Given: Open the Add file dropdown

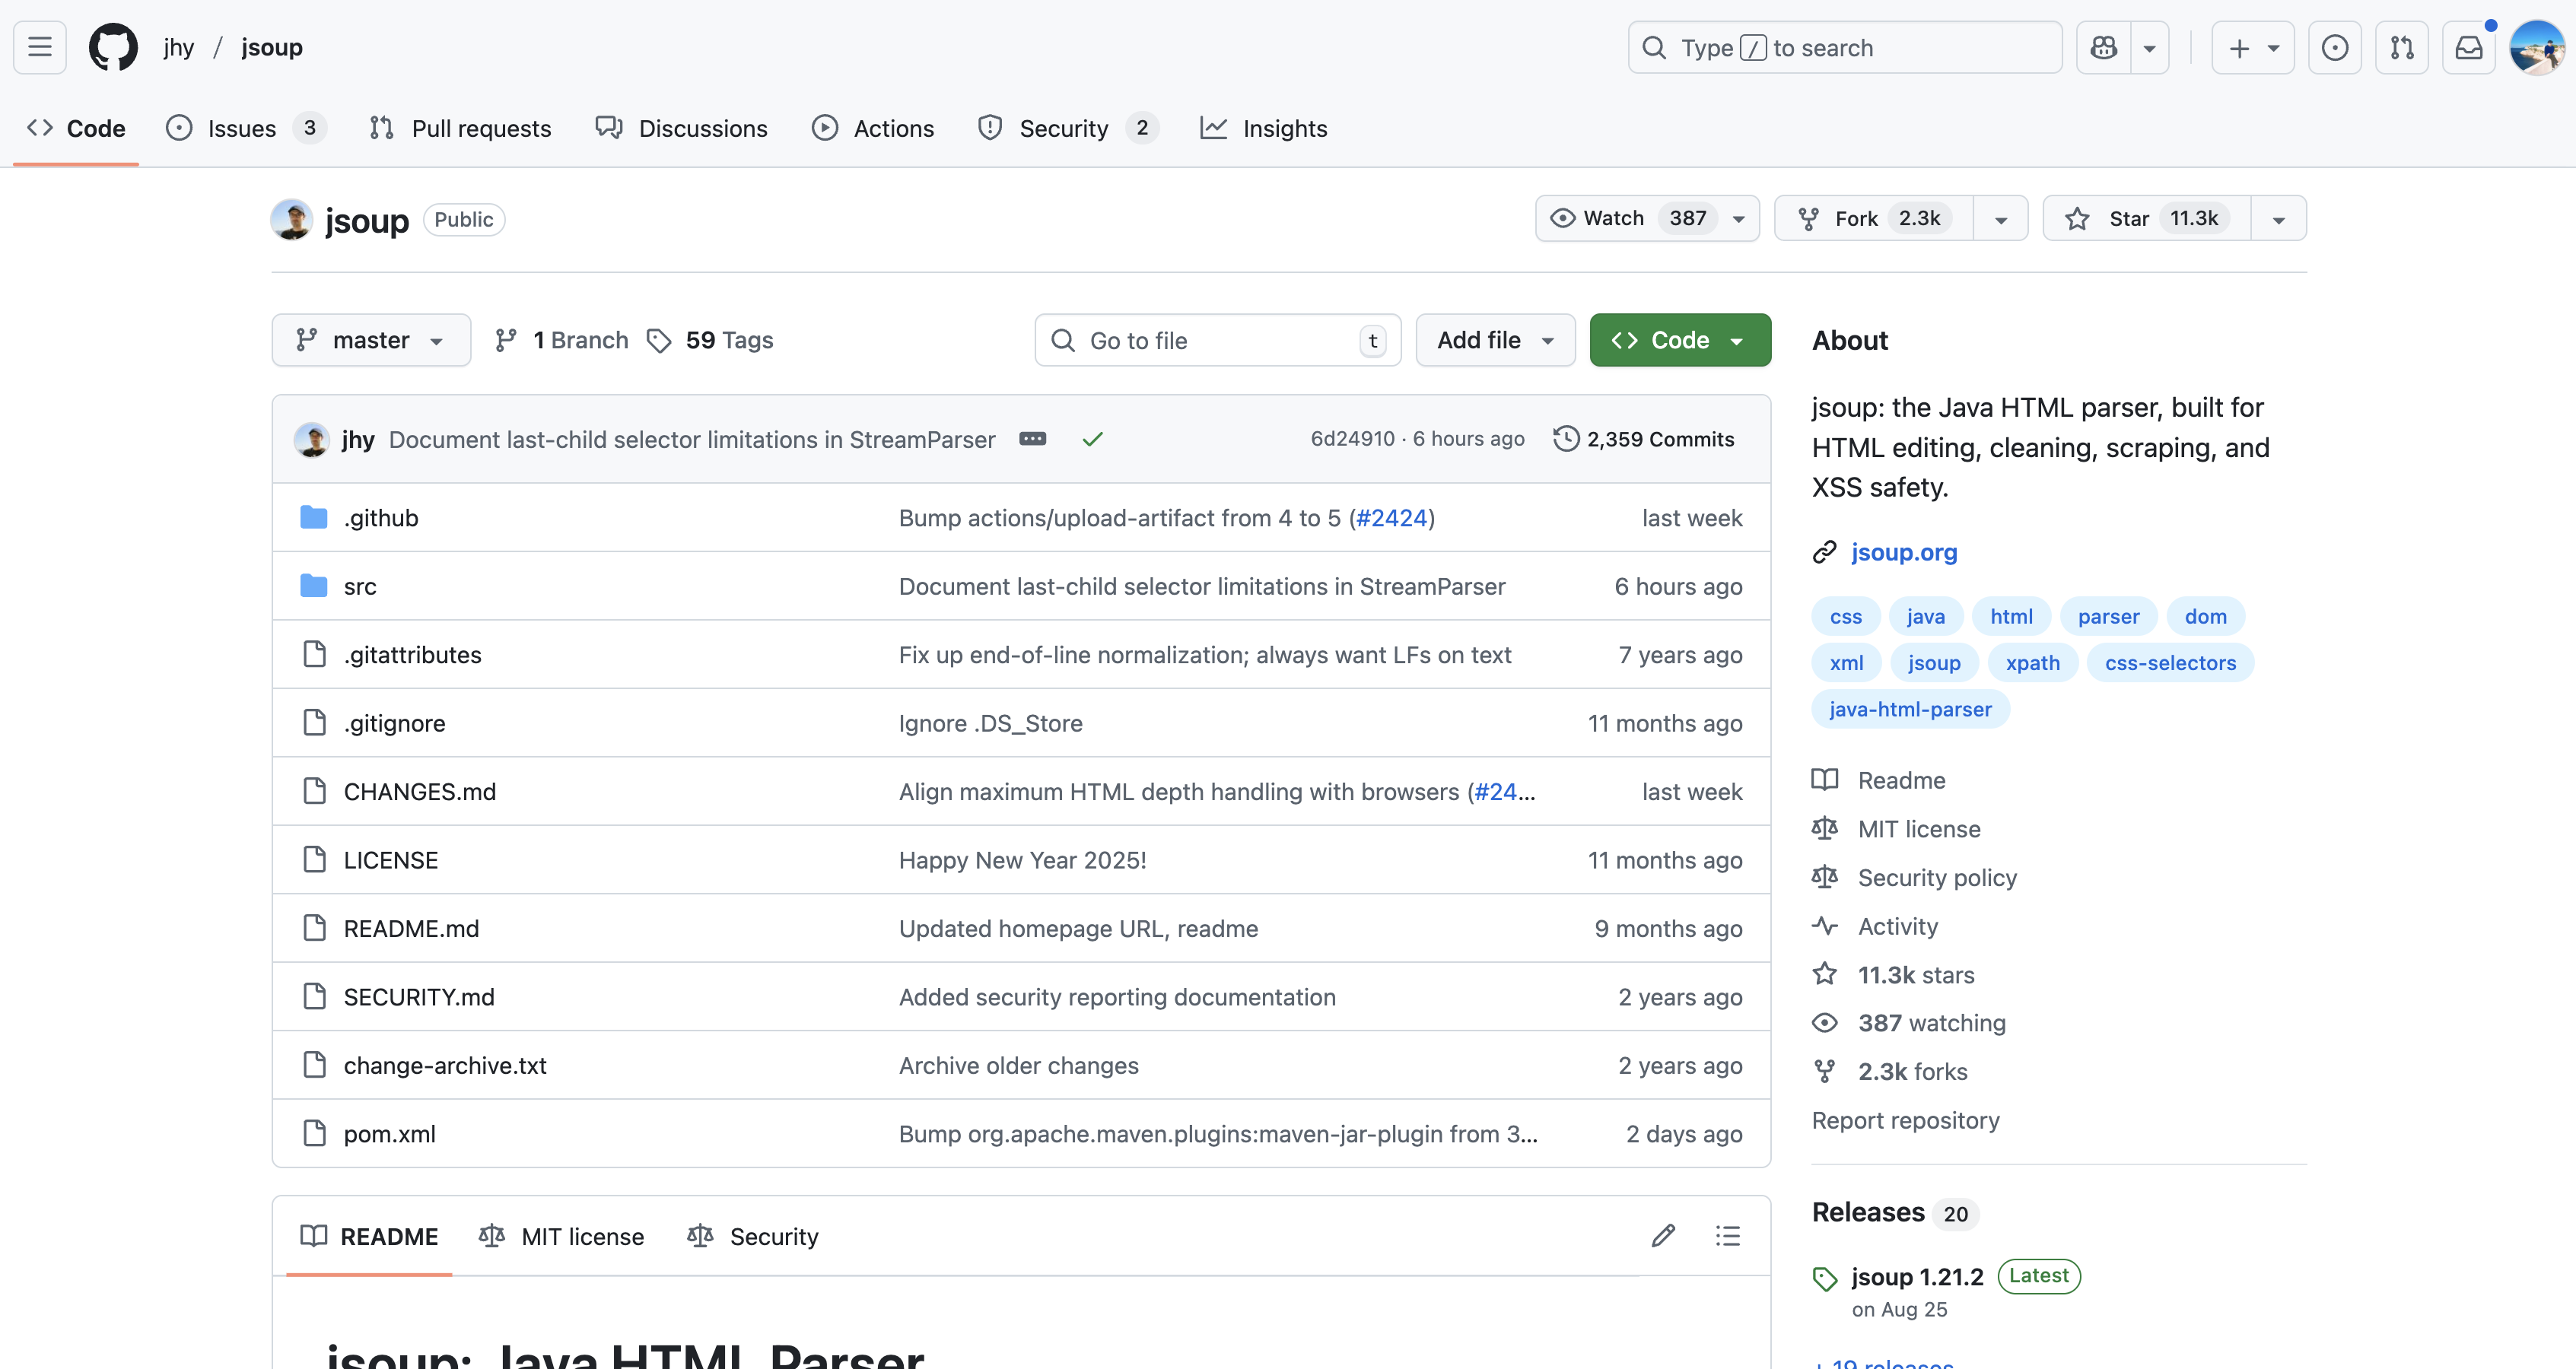Looking at the screenshot, I should tap(1495, 340).
